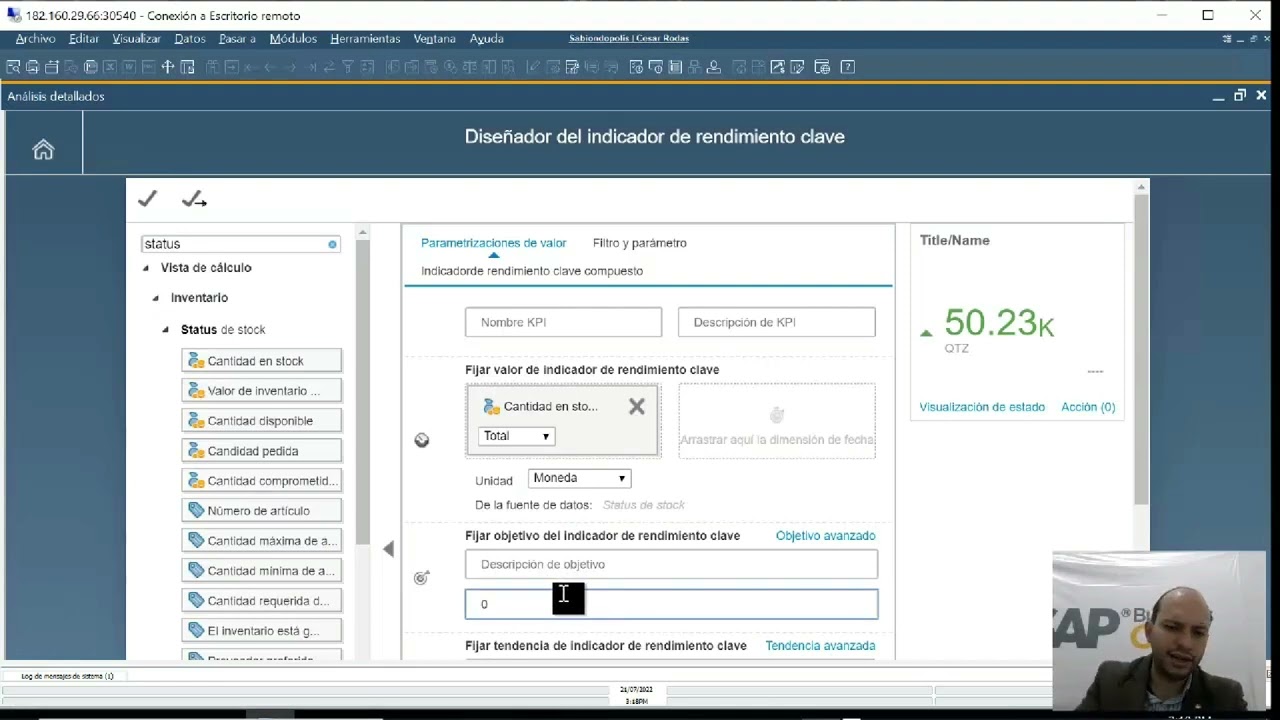Click the save checkmark icon

[148, 199]
